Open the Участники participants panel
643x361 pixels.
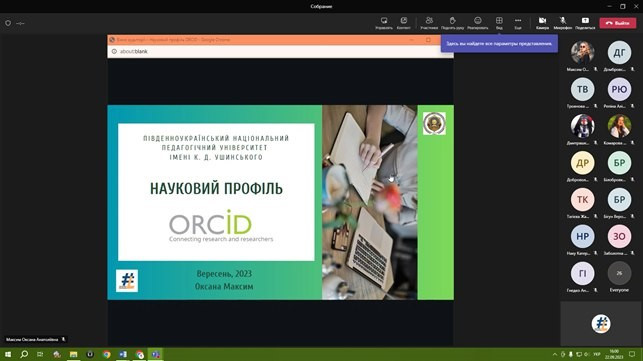[429, 23]
